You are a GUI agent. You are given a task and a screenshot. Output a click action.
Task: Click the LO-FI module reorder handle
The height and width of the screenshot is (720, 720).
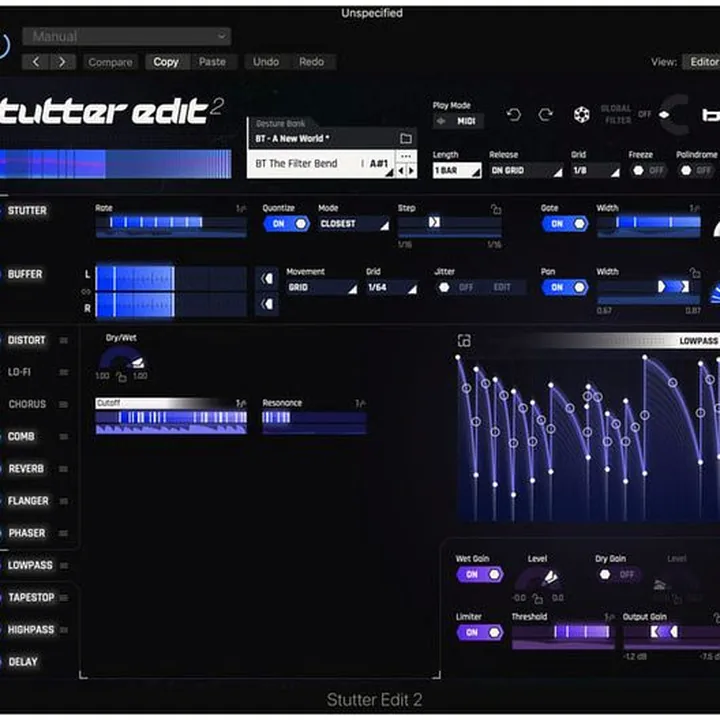coord(64,372)
